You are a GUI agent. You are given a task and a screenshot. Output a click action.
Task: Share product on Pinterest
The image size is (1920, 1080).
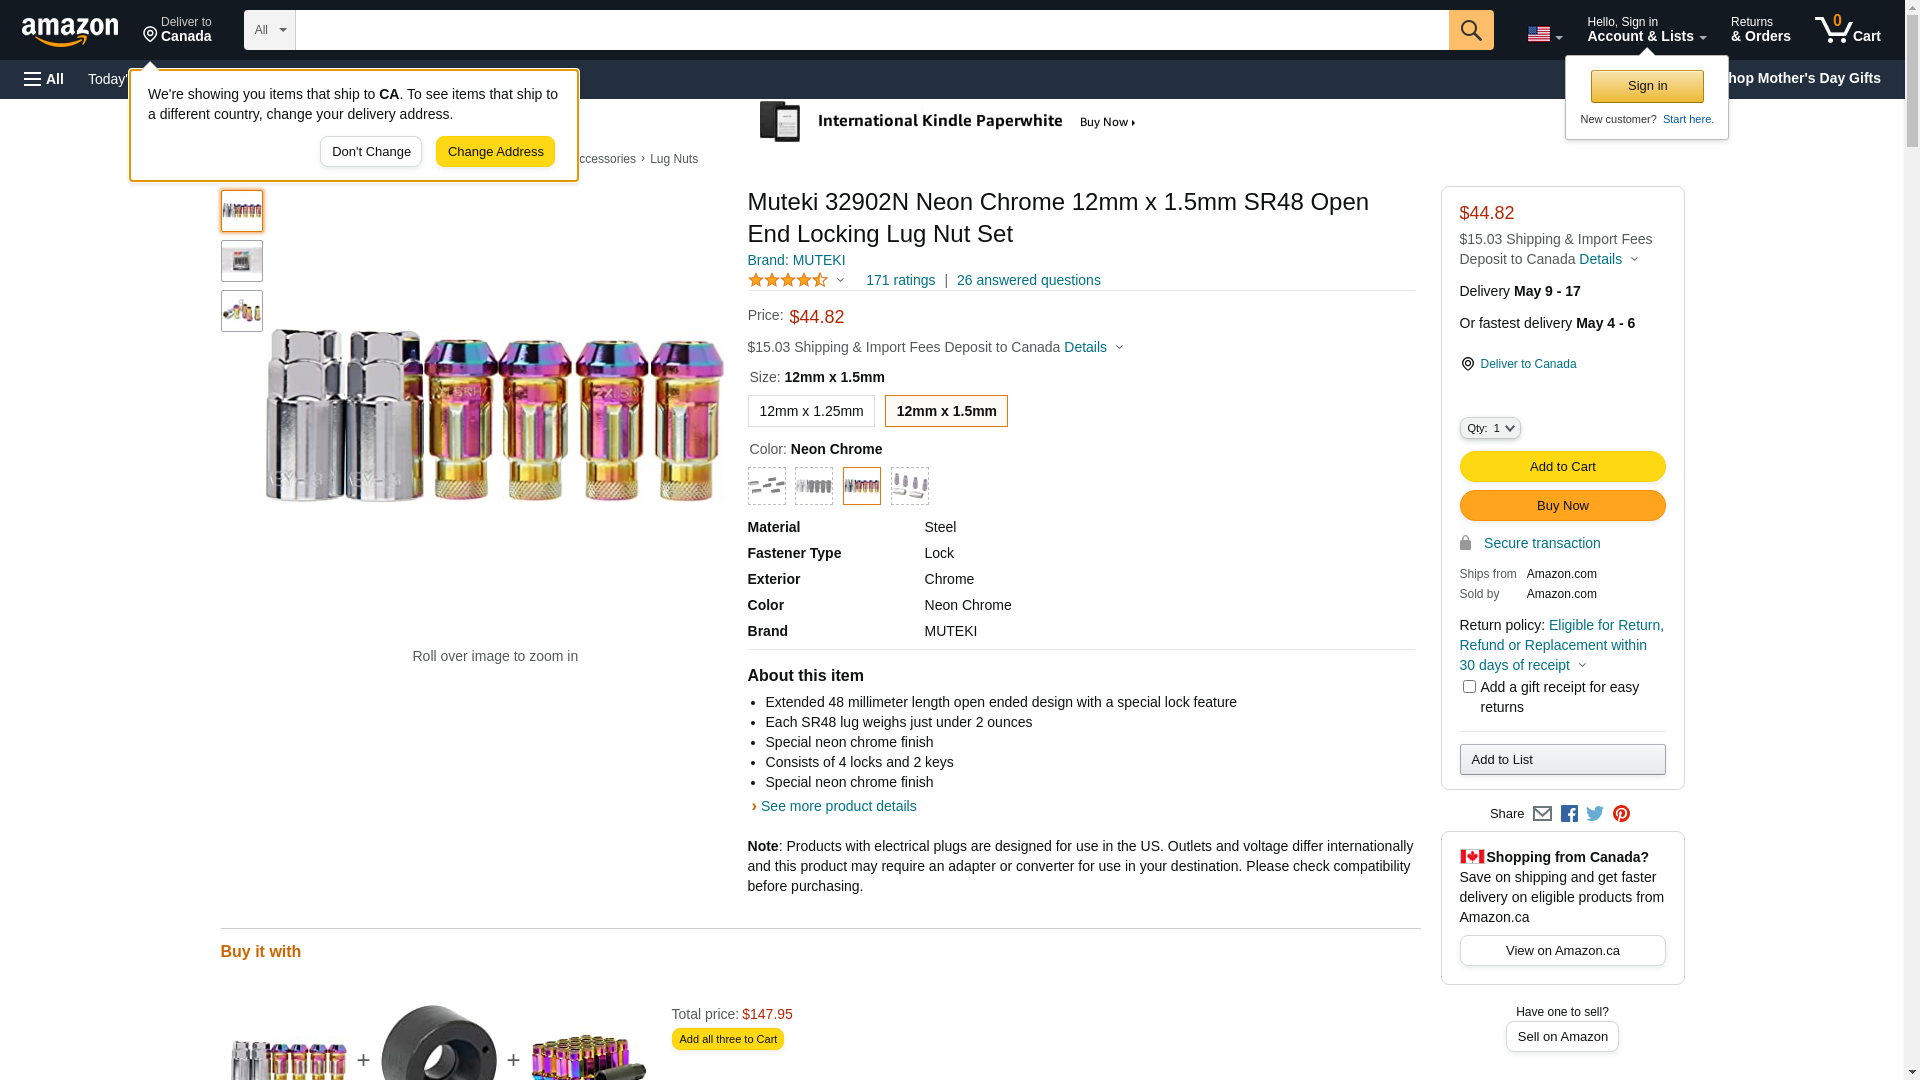point(1621,814)
